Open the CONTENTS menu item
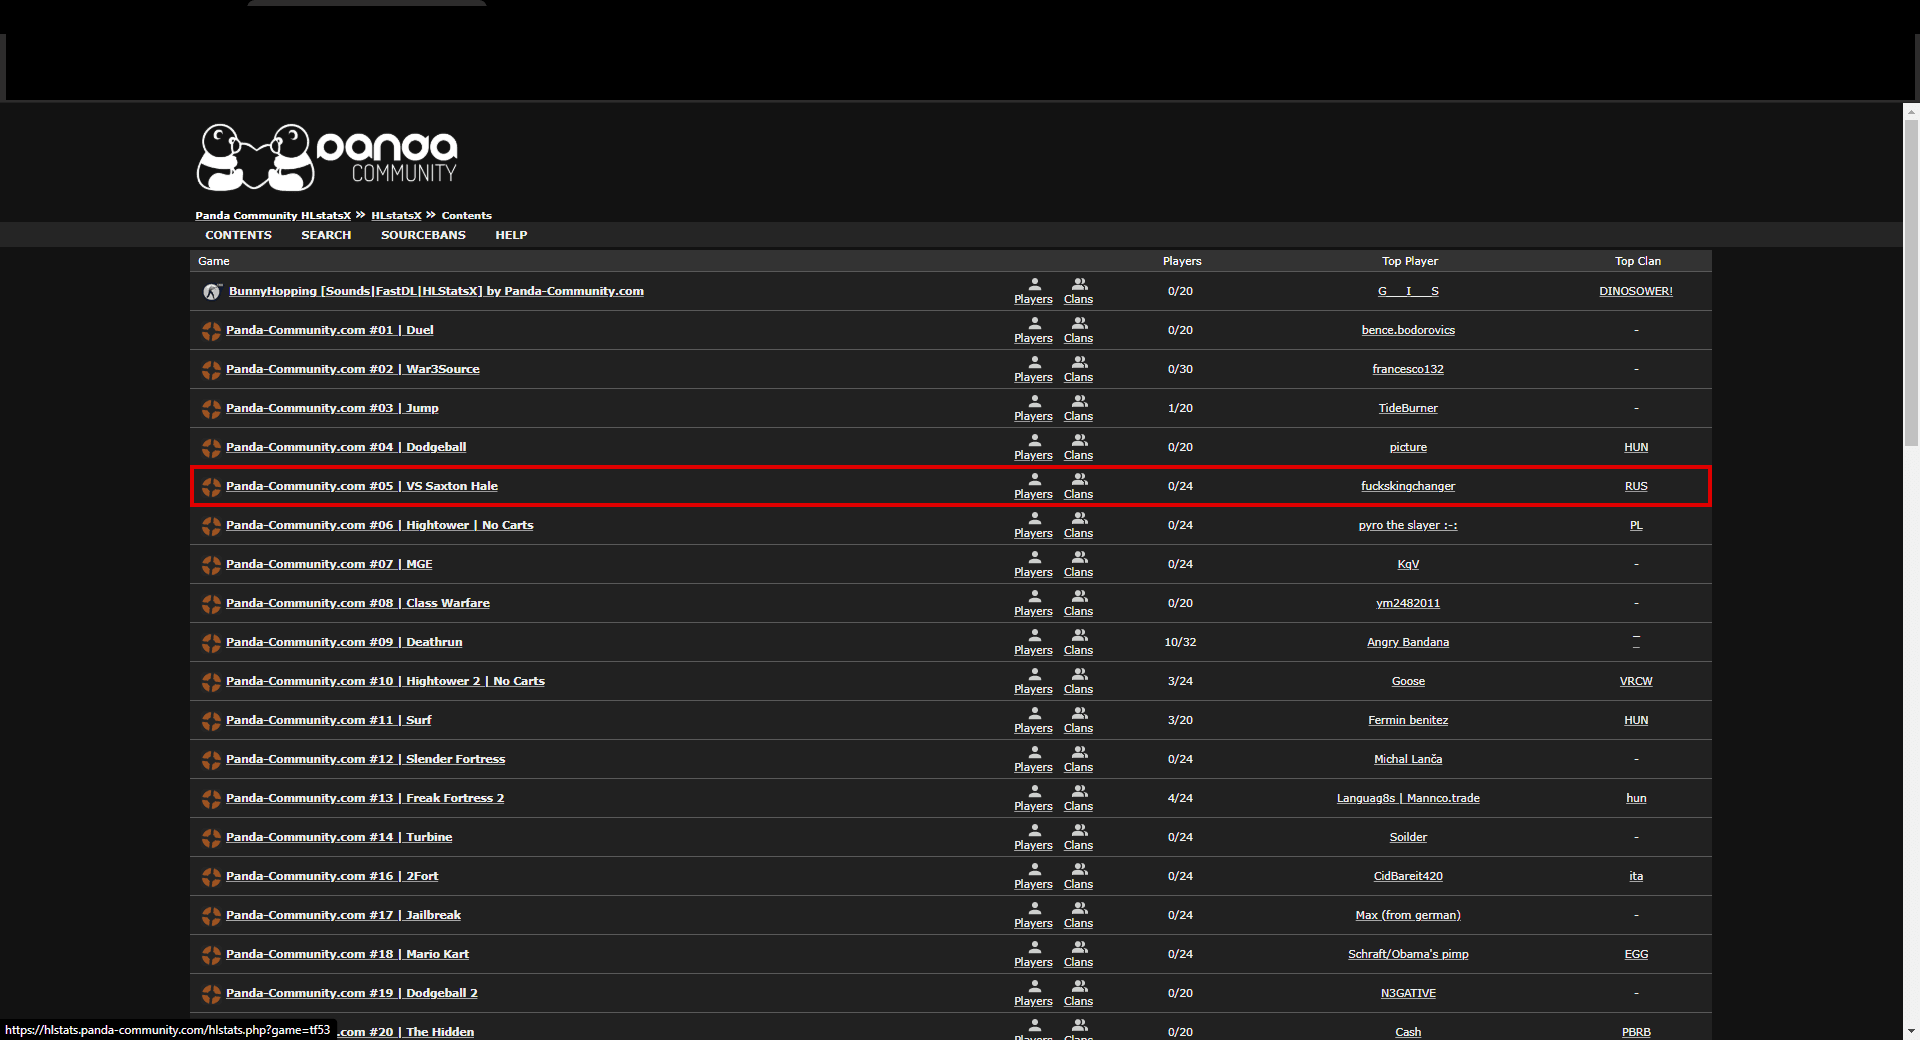The height and width of the screenshot is (1040, 1920). coord(238,235)
